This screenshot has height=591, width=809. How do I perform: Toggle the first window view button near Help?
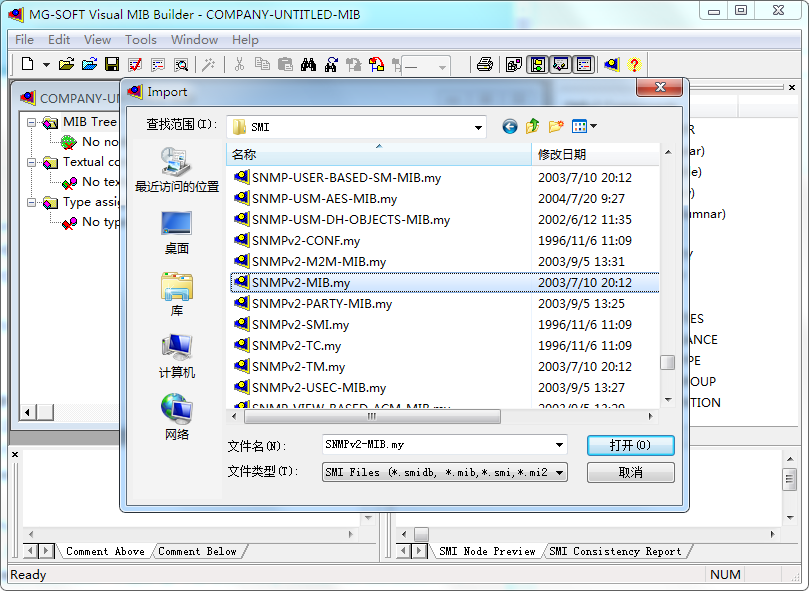click(x=537, y=64)
